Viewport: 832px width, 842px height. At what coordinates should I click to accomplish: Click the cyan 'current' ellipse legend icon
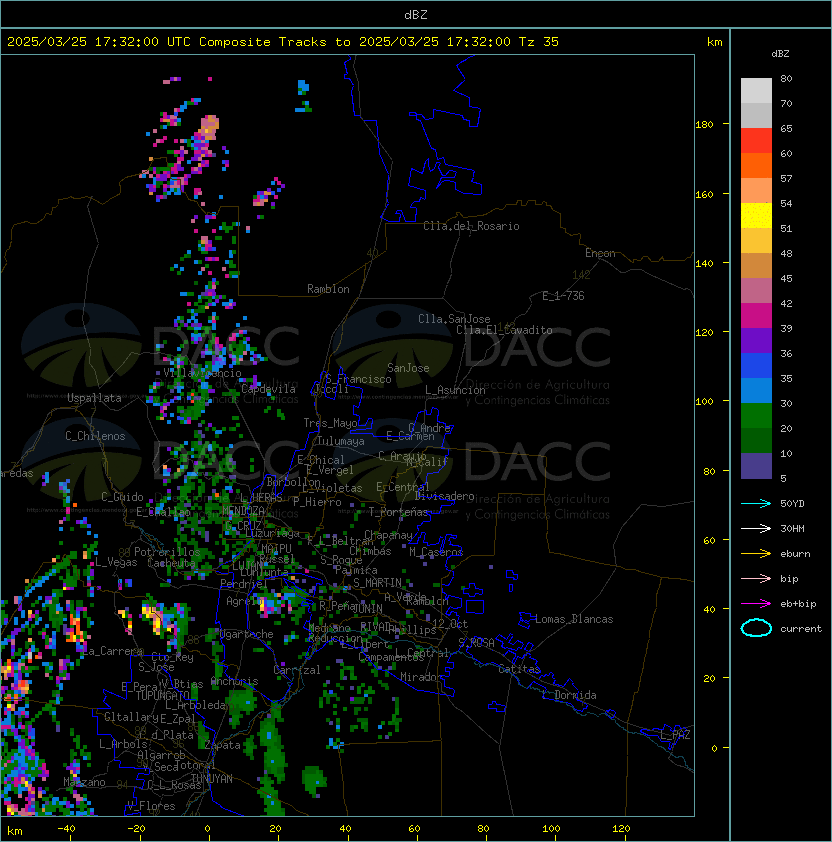coord(756,628)
